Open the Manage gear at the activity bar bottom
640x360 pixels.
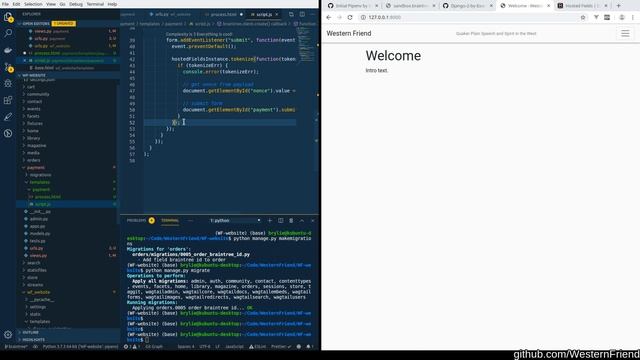(x=8, y=334)
